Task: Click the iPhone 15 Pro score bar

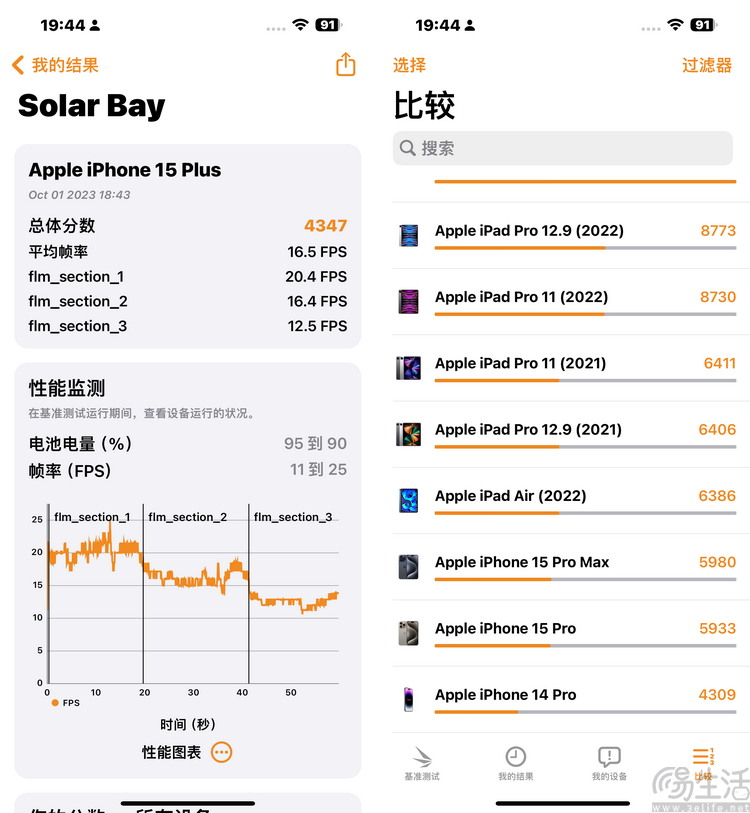Action: [585, 646]
